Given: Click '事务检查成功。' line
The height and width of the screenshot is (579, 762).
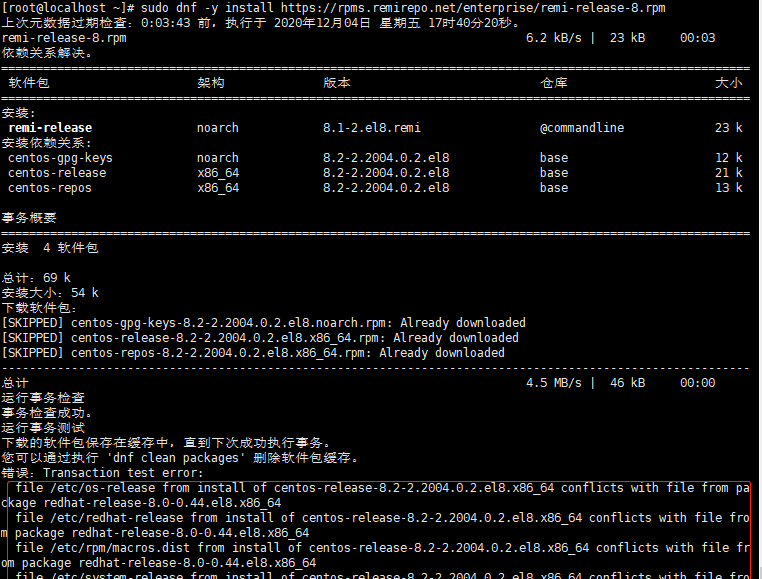Looking at the screenshot, I should pos(47,413).
